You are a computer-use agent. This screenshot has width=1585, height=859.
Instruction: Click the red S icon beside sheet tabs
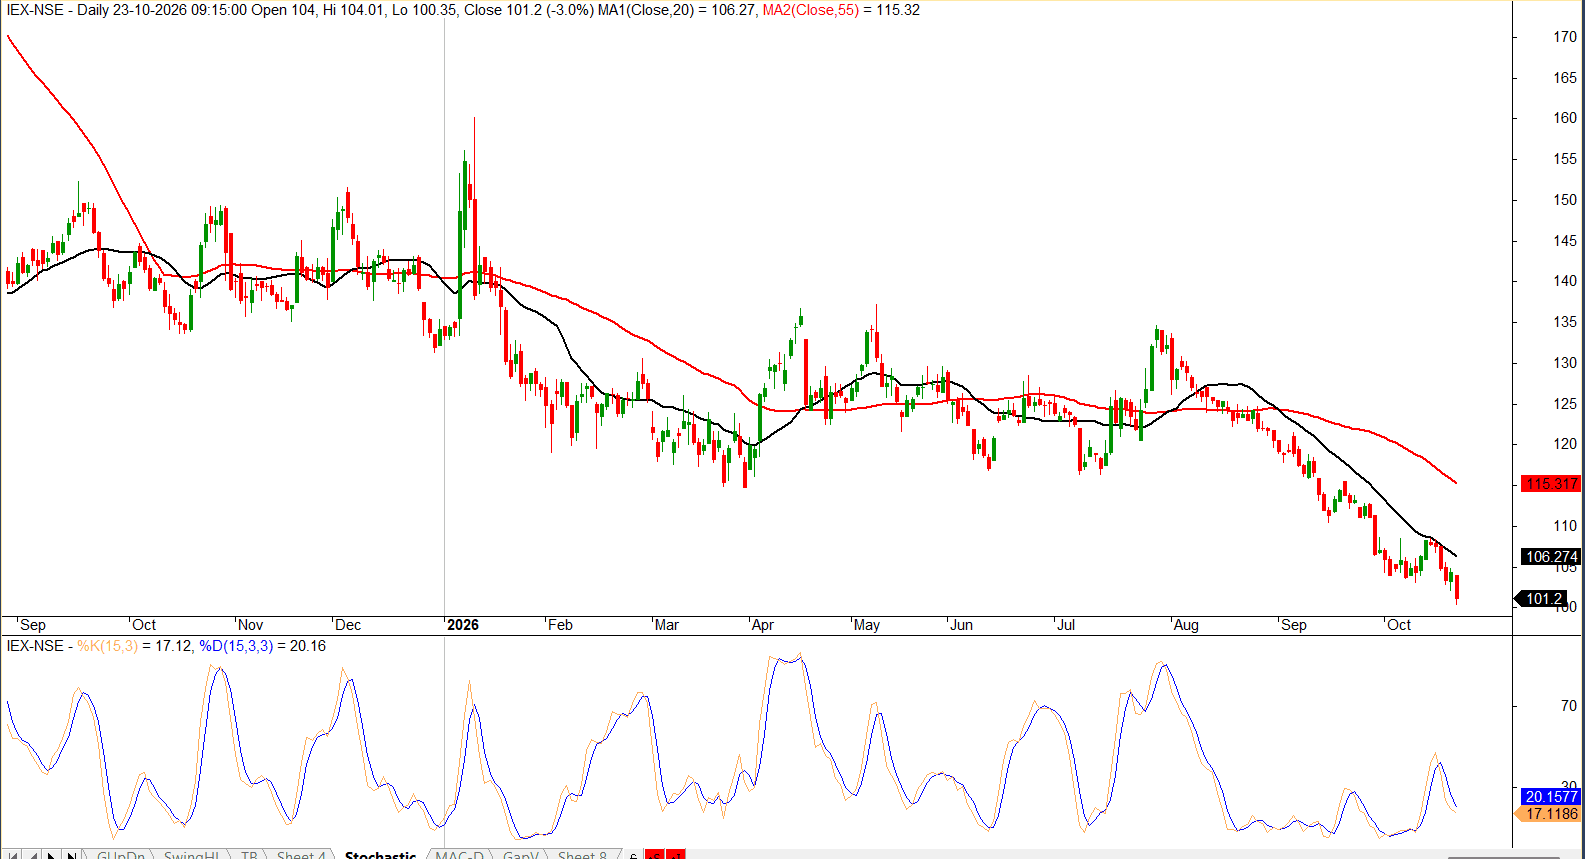point(654,854)
